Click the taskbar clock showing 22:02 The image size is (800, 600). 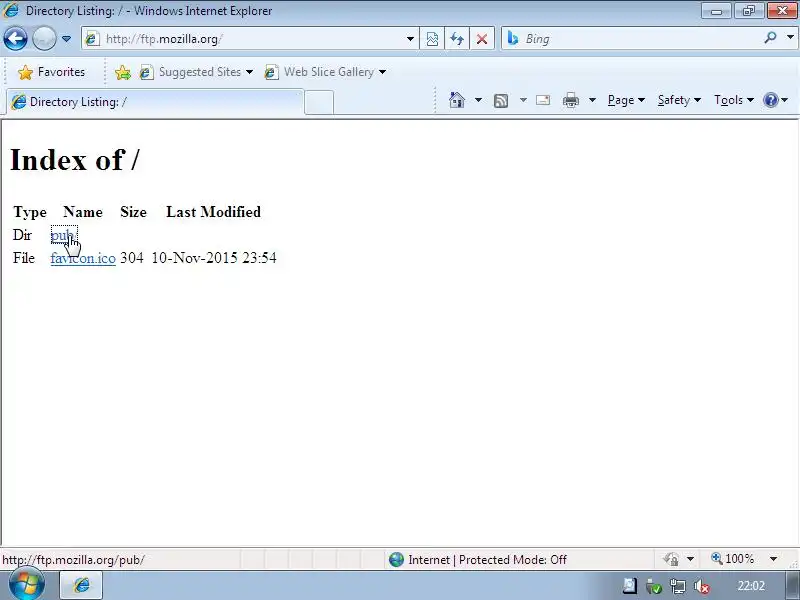point(751,586)
